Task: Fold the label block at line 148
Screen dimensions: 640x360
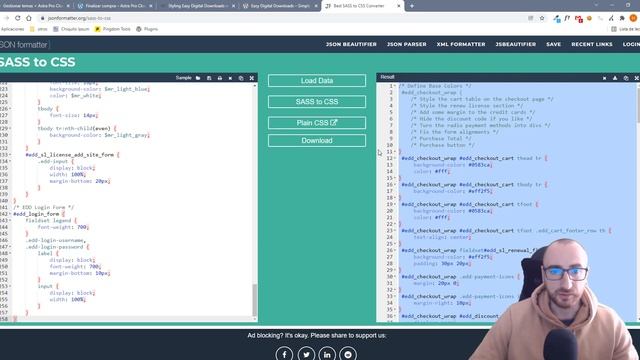Action: click(10, 253)
